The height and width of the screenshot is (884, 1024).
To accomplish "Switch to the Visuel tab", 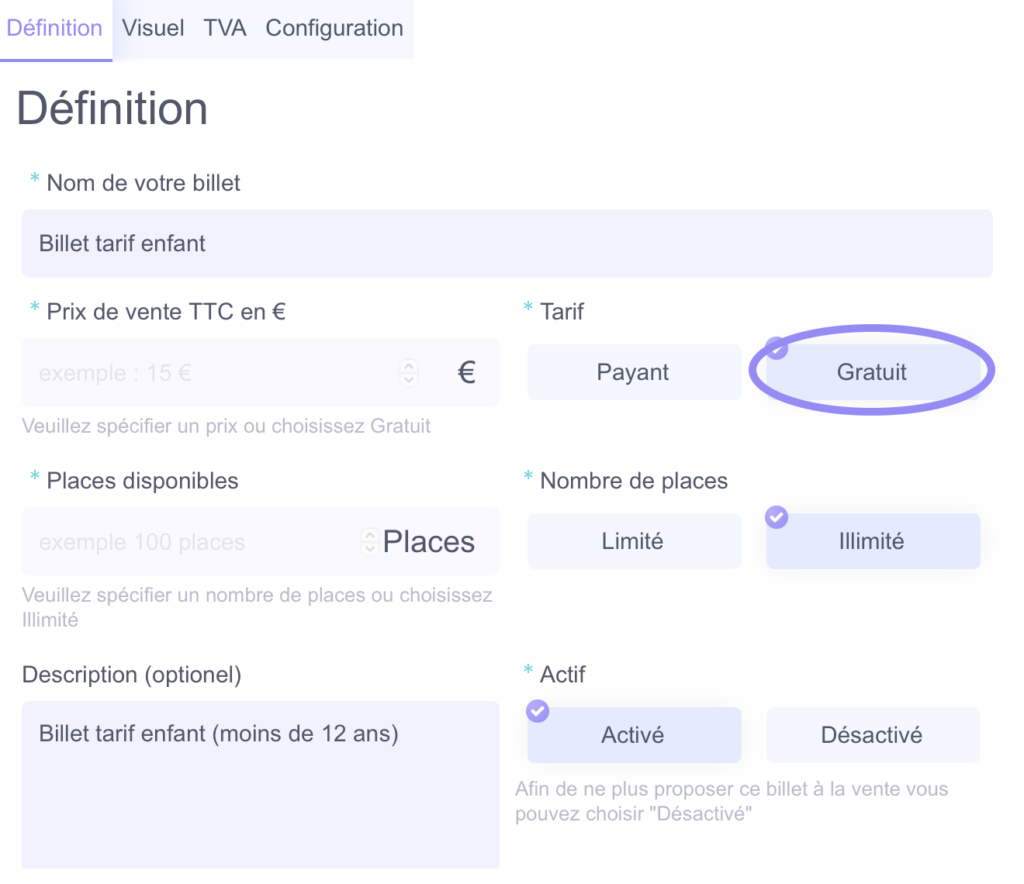I will 153,29.
